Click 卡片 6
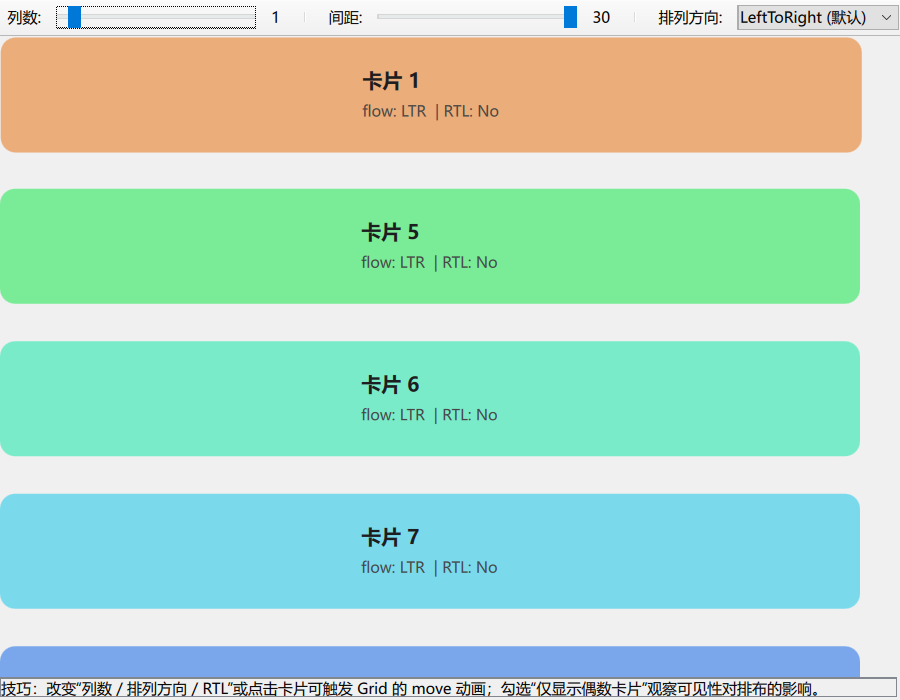The height and width of the screenshot is (700, 900). coord(430,398)
